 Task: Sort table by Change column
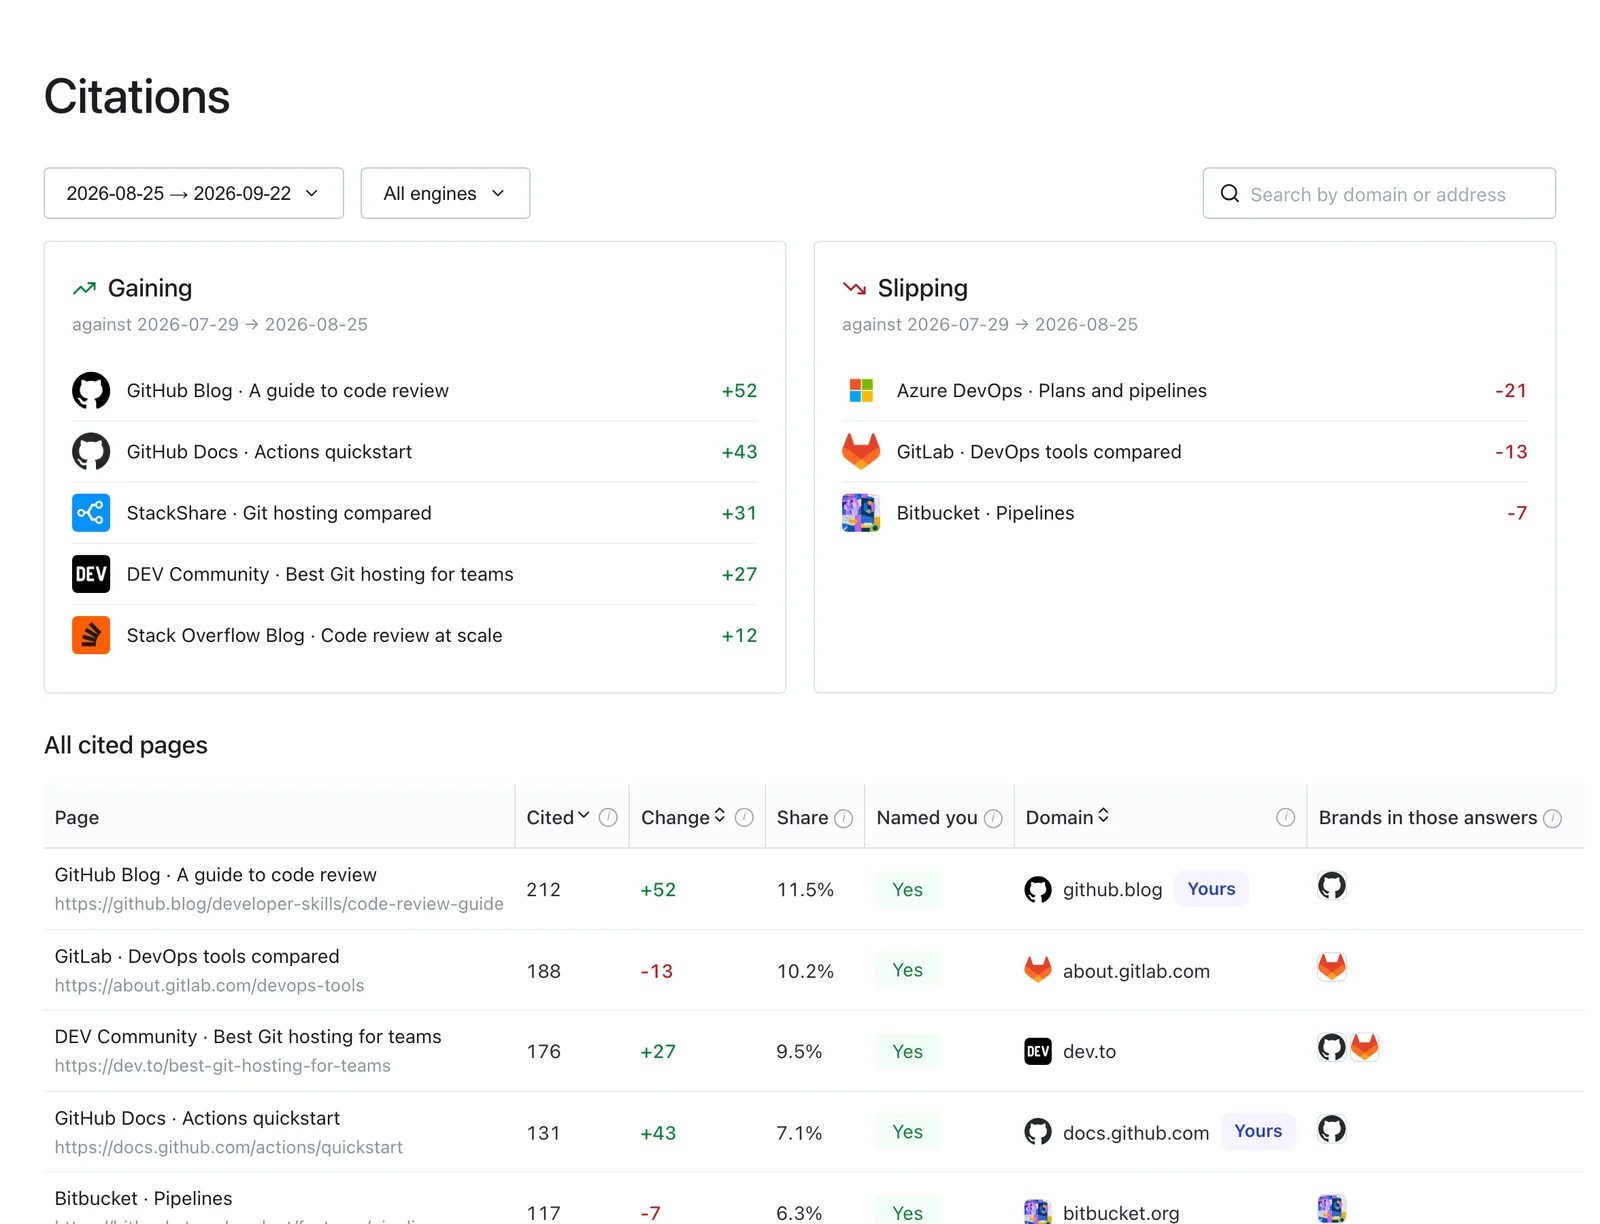coord(683,817)
